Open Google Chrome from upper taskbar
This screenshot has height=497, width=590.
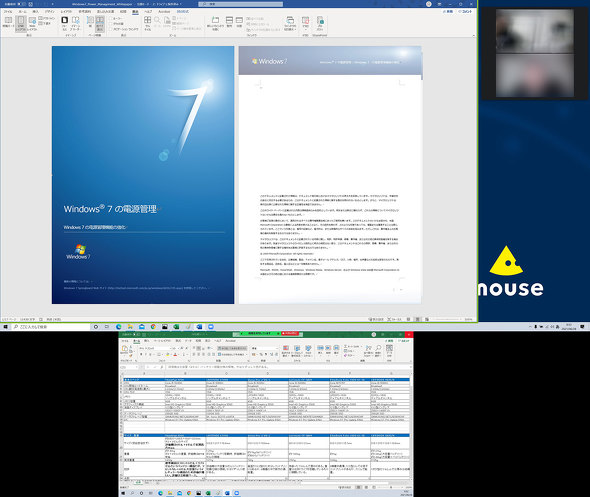click(x=153, y=327)
